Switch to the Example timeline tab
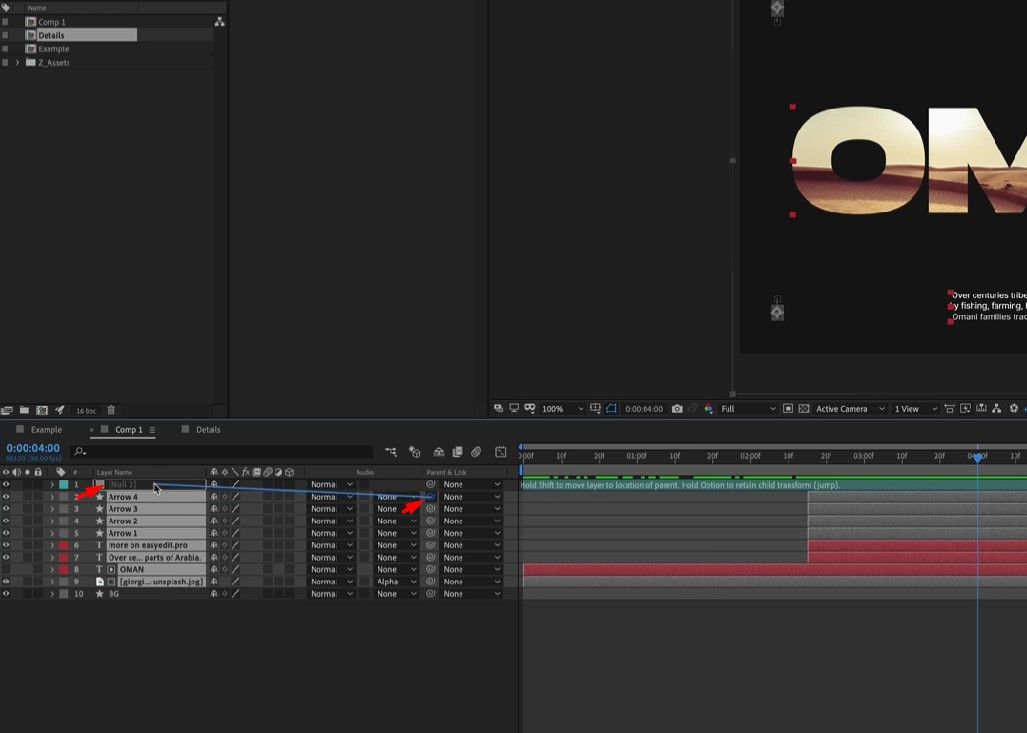 click(x=45, y=430)
